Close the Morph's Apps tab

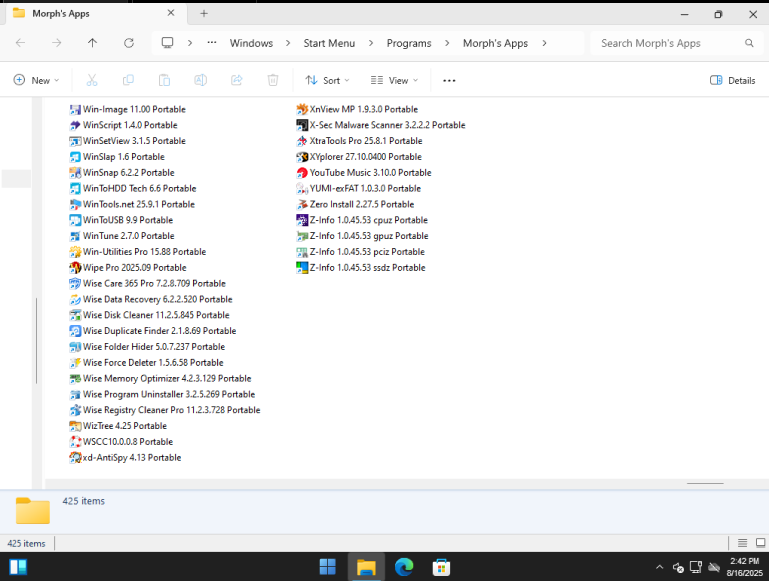point(171,13)
